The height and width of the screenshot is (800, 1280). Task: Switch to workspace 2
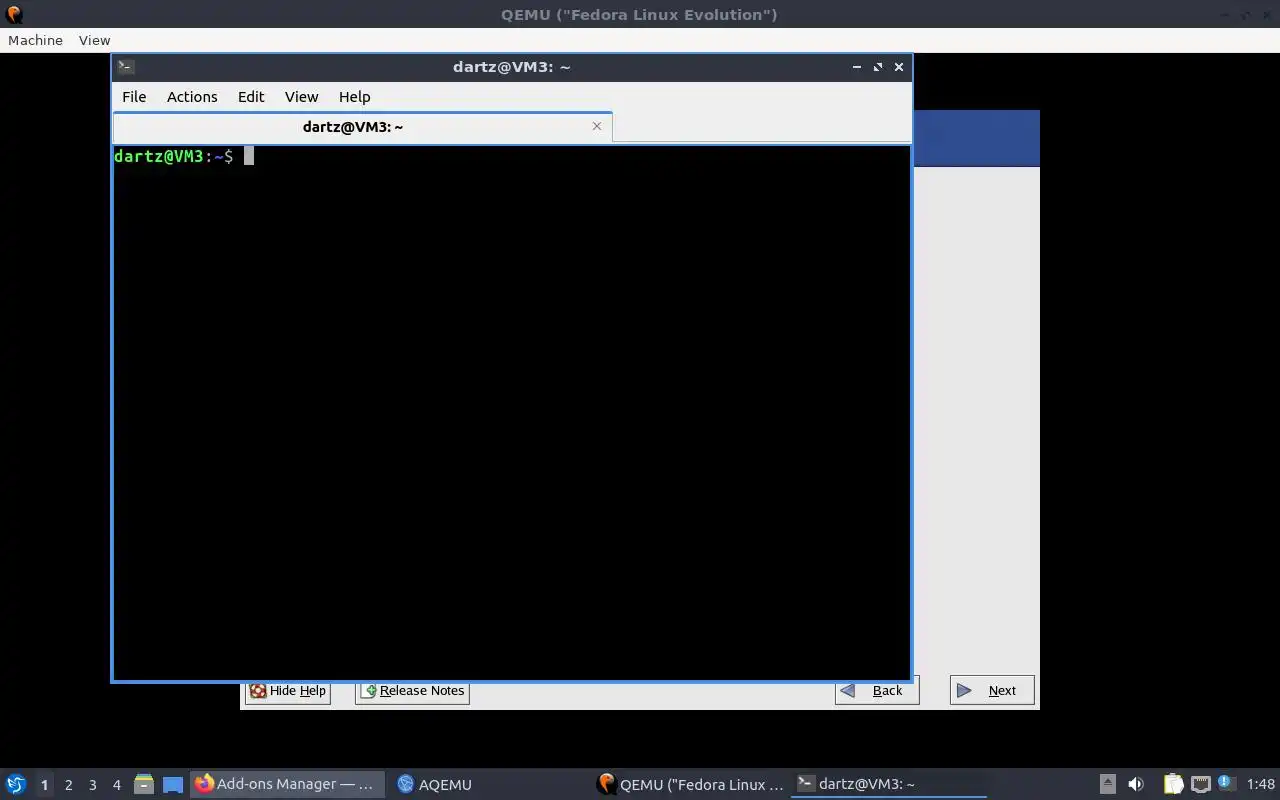(68, 785)
